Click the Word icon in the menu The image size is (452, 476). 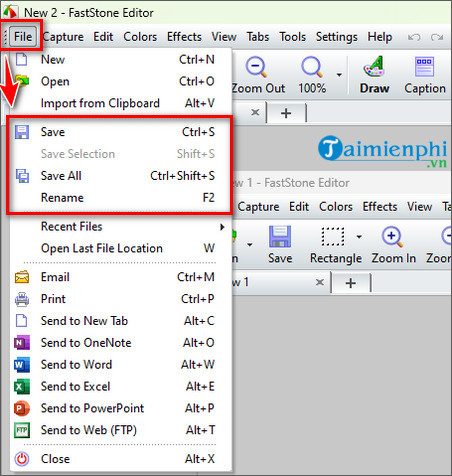point(22,365)
